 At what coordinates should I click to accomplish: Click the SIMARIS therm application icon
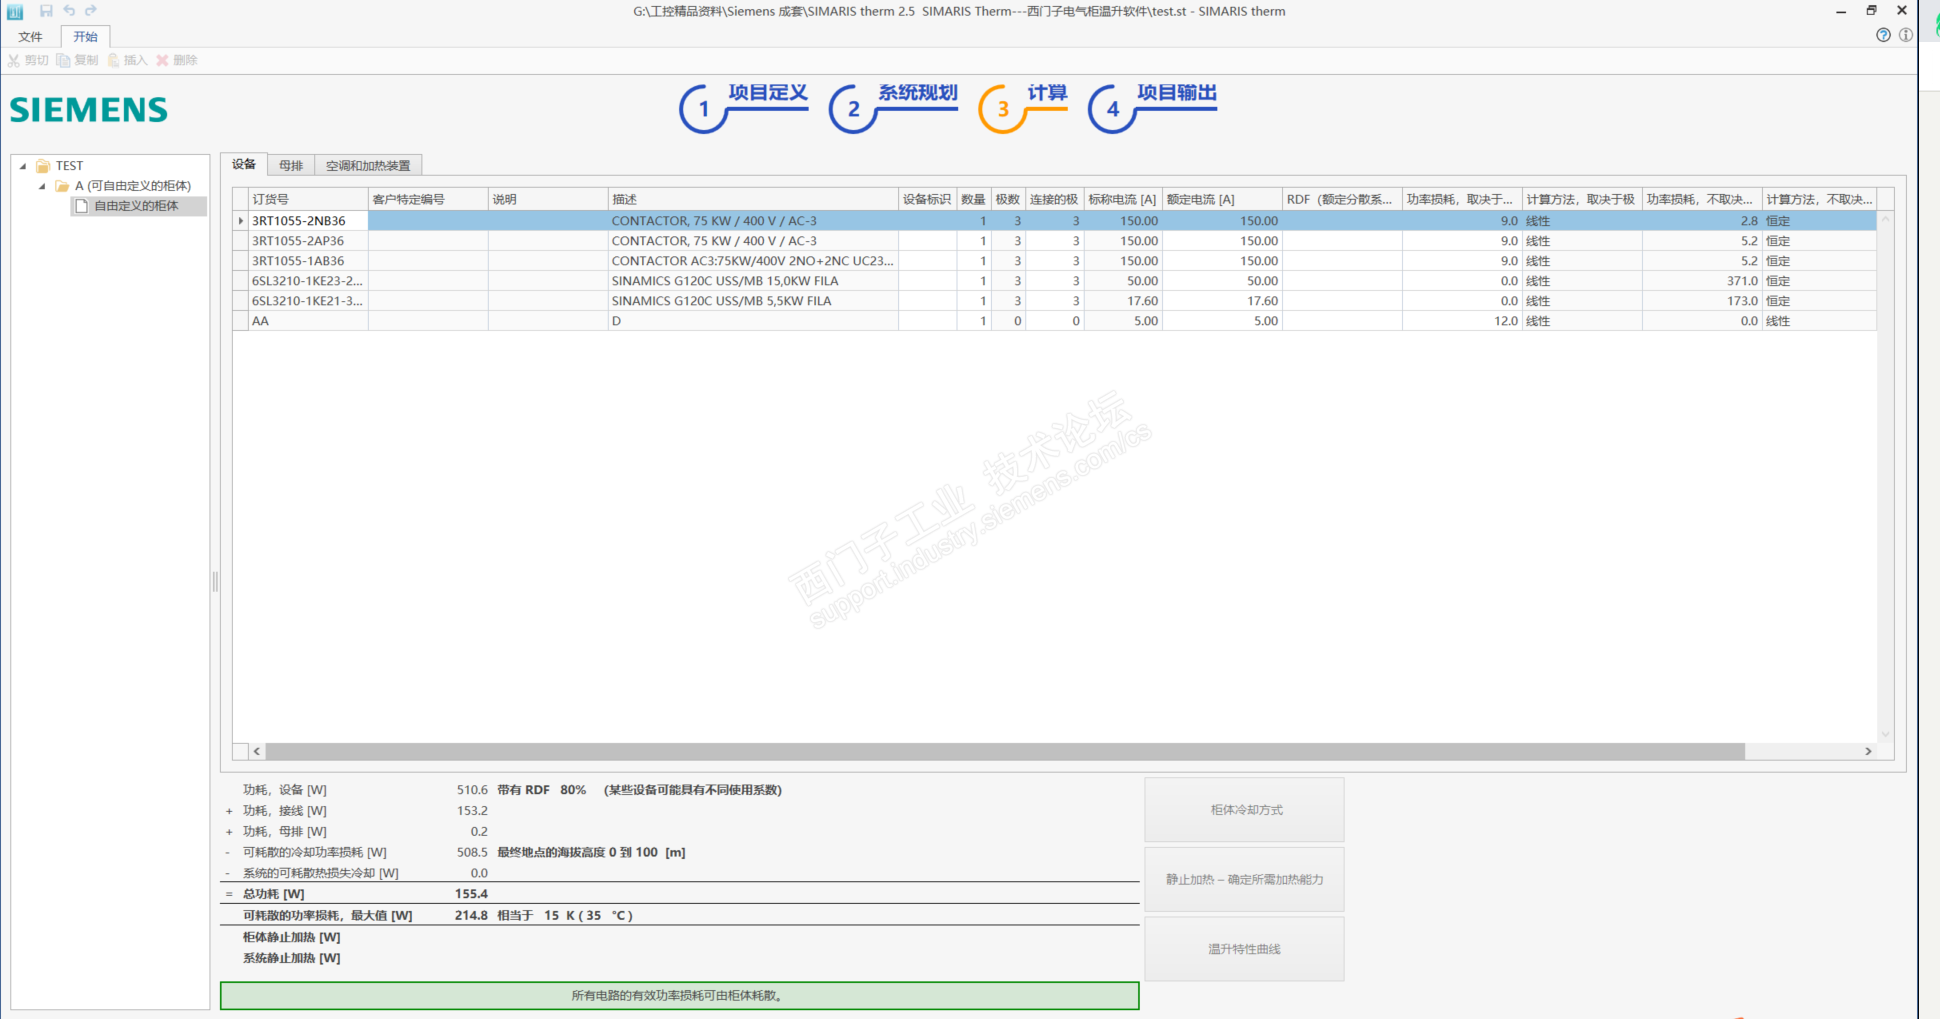tap(15, 12)
